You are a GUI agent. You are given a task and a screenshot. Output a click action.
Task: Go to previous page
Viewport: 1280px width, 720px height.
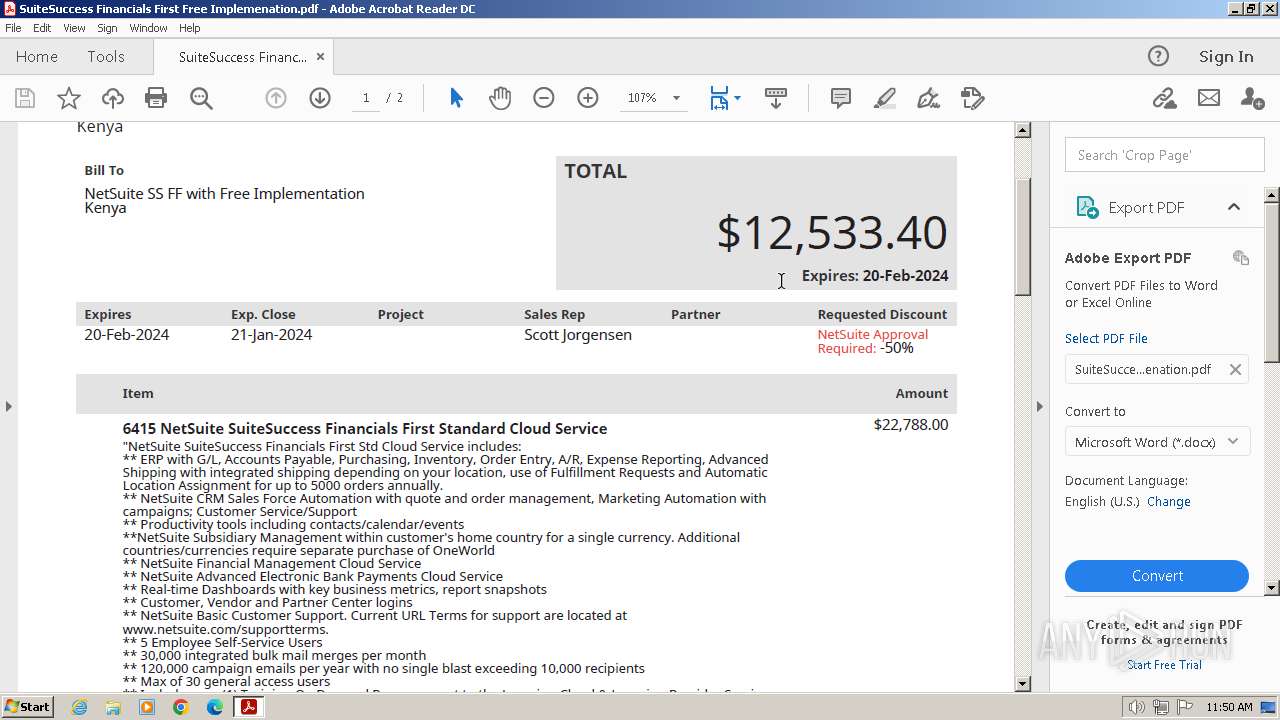pyautogui.click(x=276, y=98)
